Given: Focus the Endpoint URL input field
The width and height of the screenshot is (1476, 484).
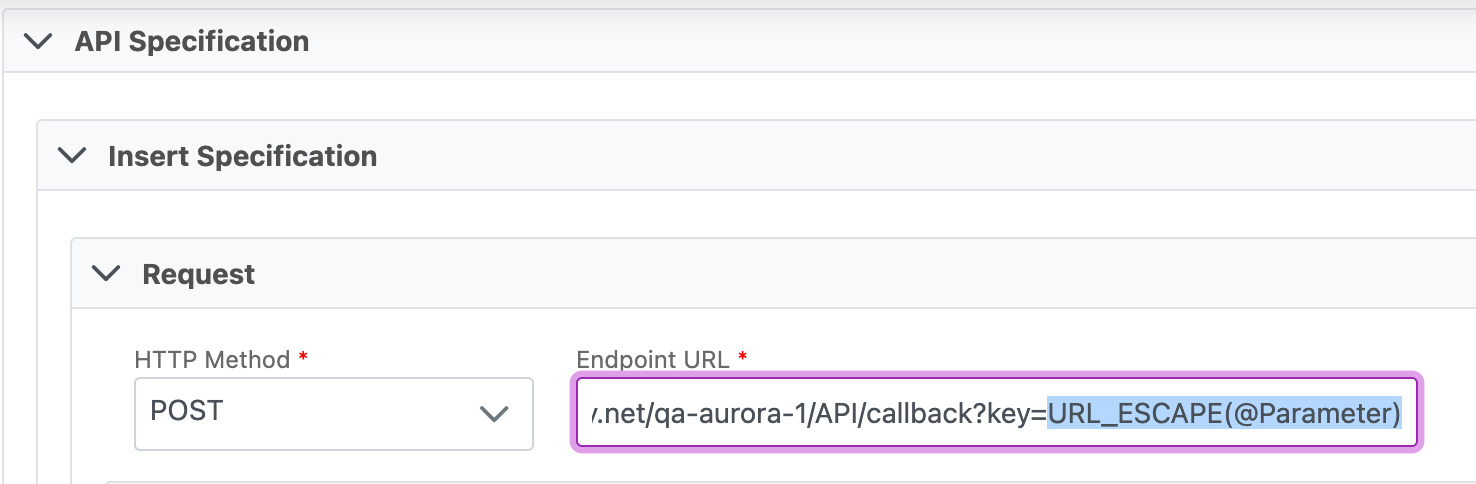Looking at the screenshot, I should point(996,413).
